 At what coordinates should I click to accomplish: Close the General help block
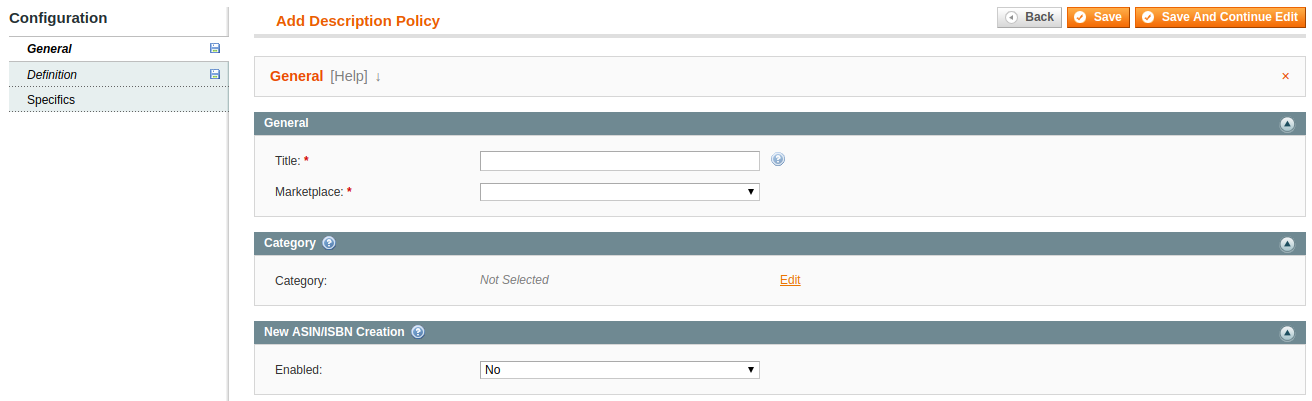coord(1285,76)
